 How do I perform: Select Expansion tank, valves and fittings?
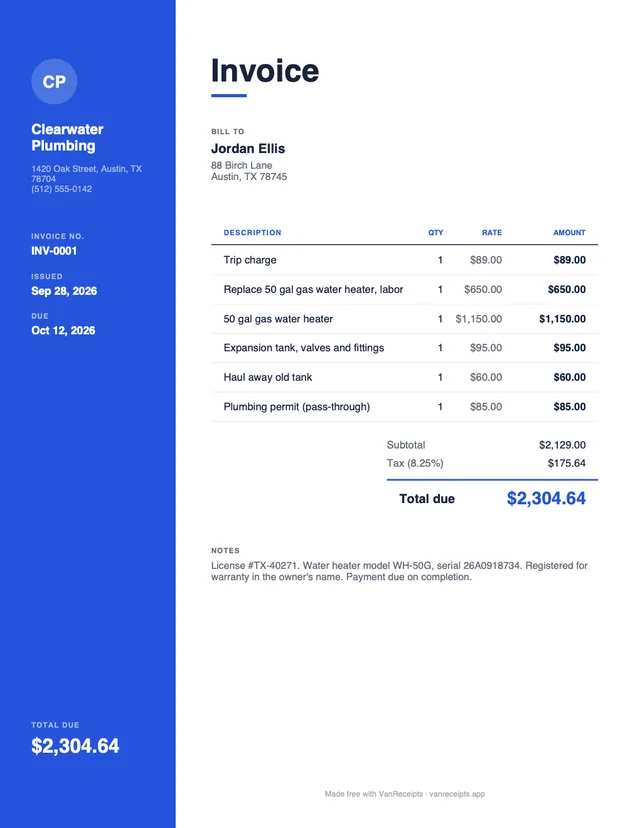304,348
